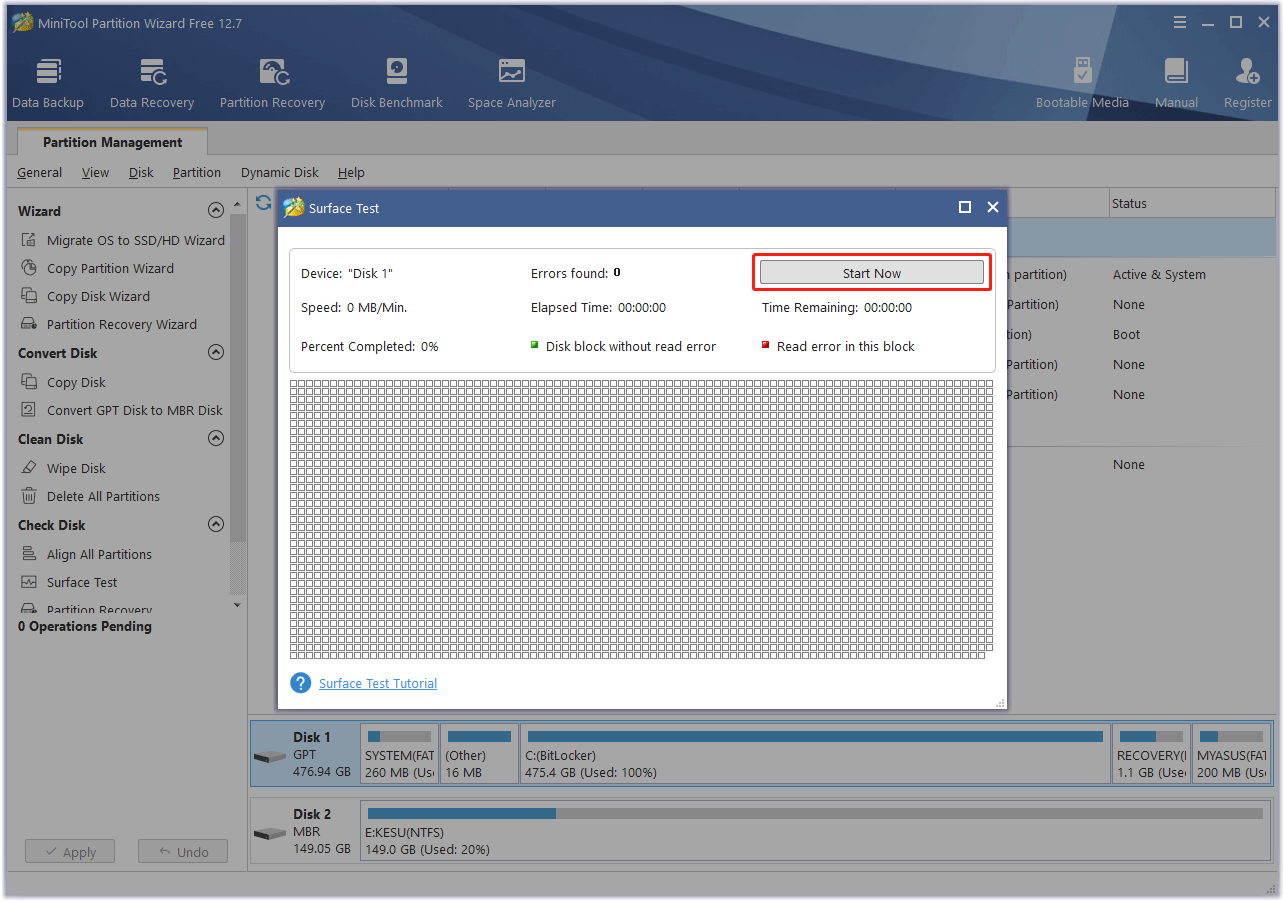1285x902 pixels.
Task: Open the Data Recovery tool
Action: click(x=151, y=80)
